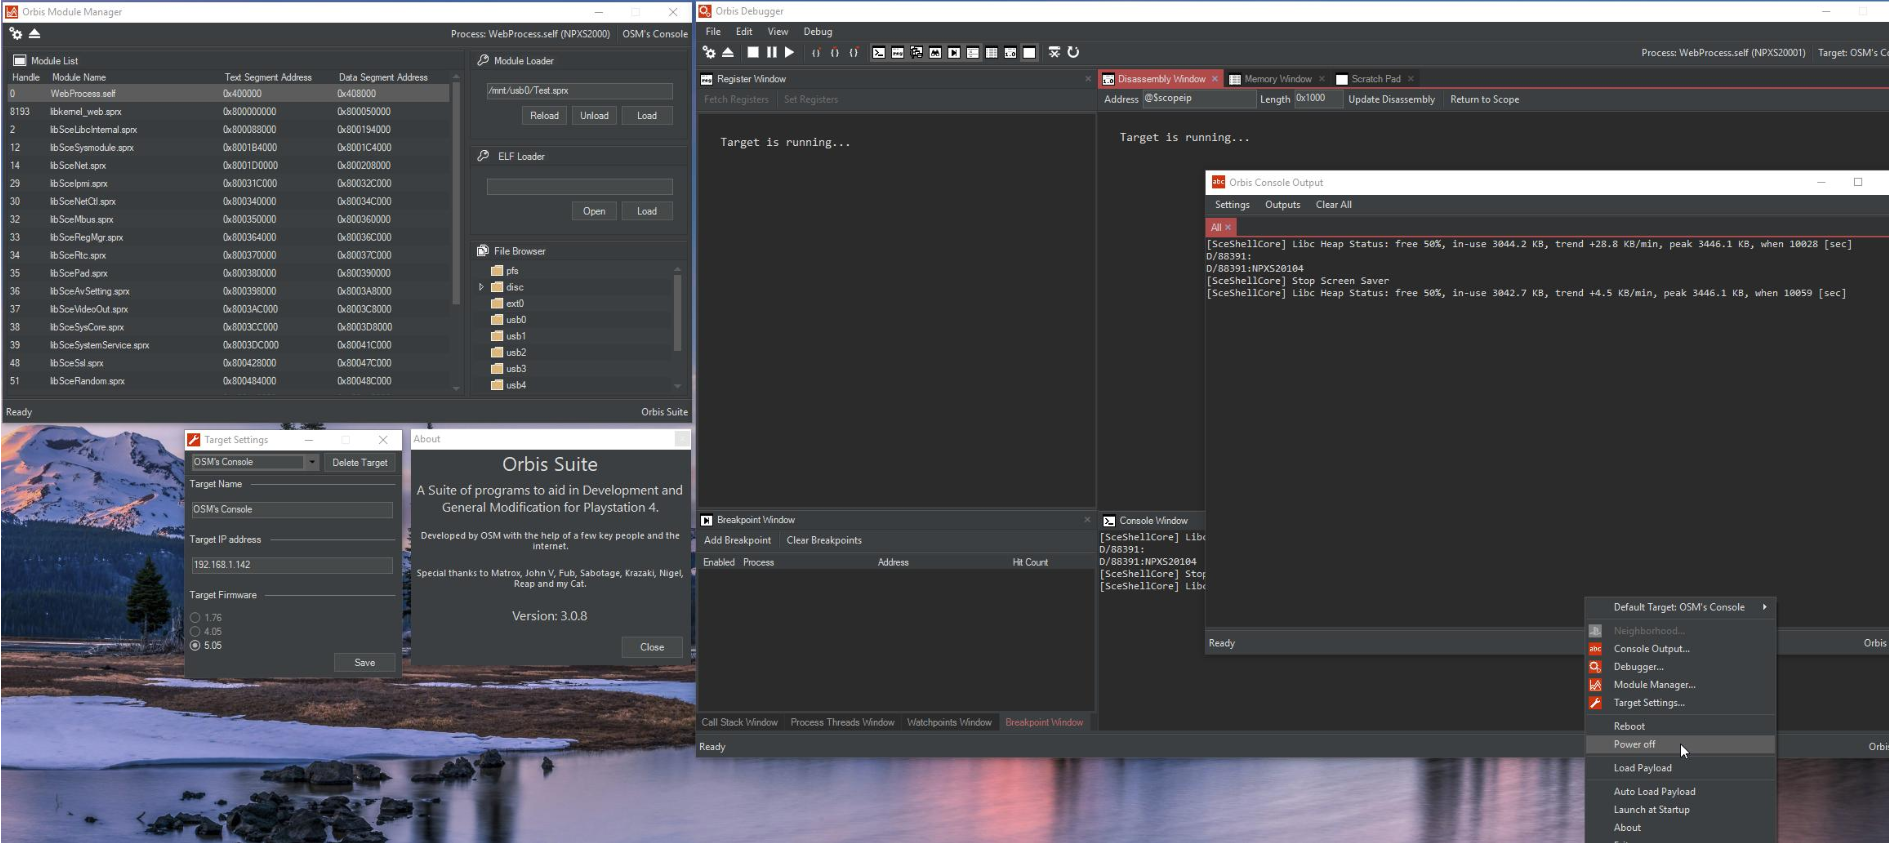The image size is (1889, 843).
Task: Click the refresh arrow icon in Debugger toolbar
Action: click(x=1073, y=52)
